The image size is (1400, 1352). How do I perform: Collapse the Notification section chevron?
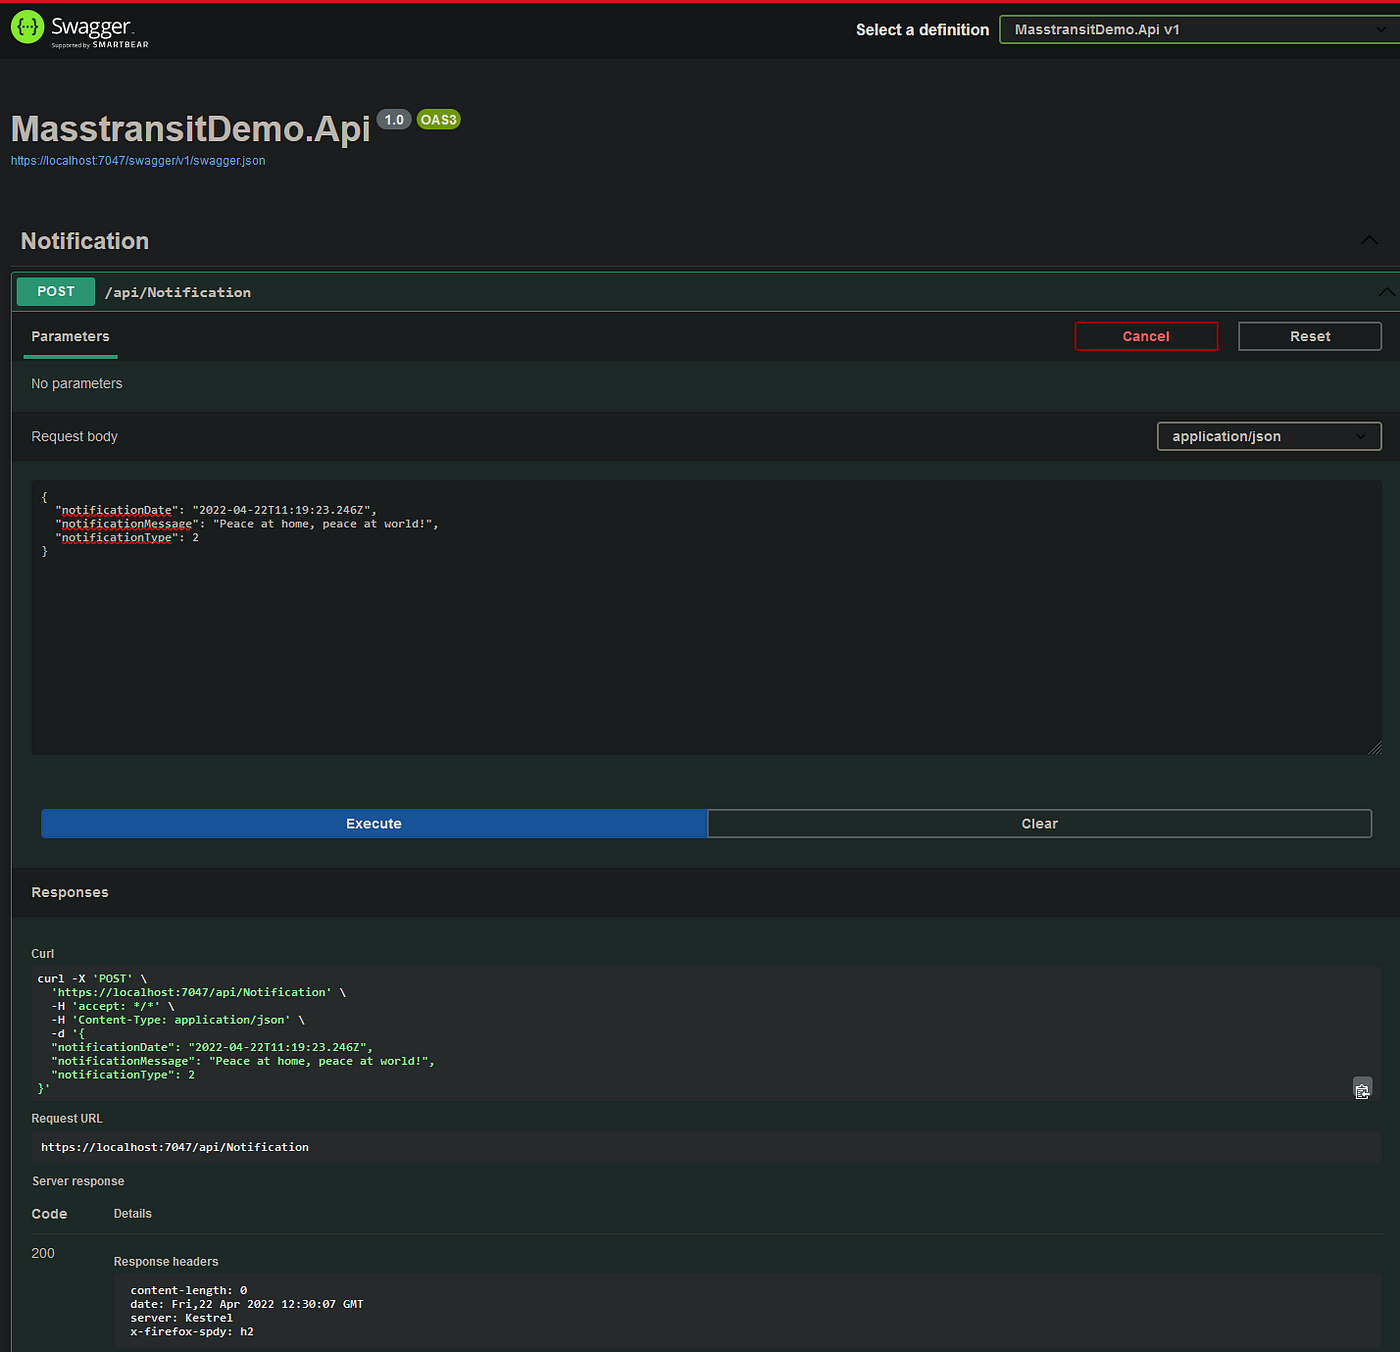point(1369,240)
